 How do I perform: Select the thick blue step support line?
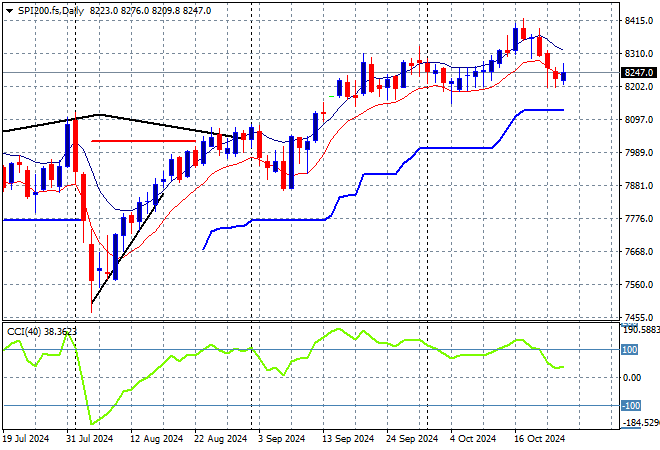pyautogui.click(x=456, y=148)
